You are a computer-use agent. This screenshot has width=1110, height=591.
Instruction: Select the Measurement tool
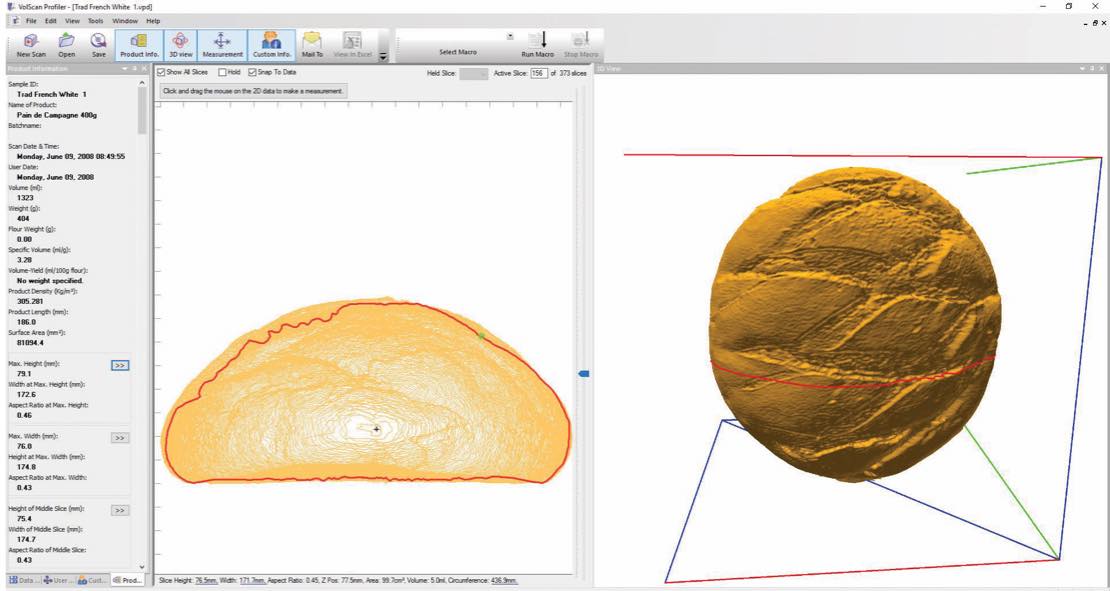click(x=221, y=45)
